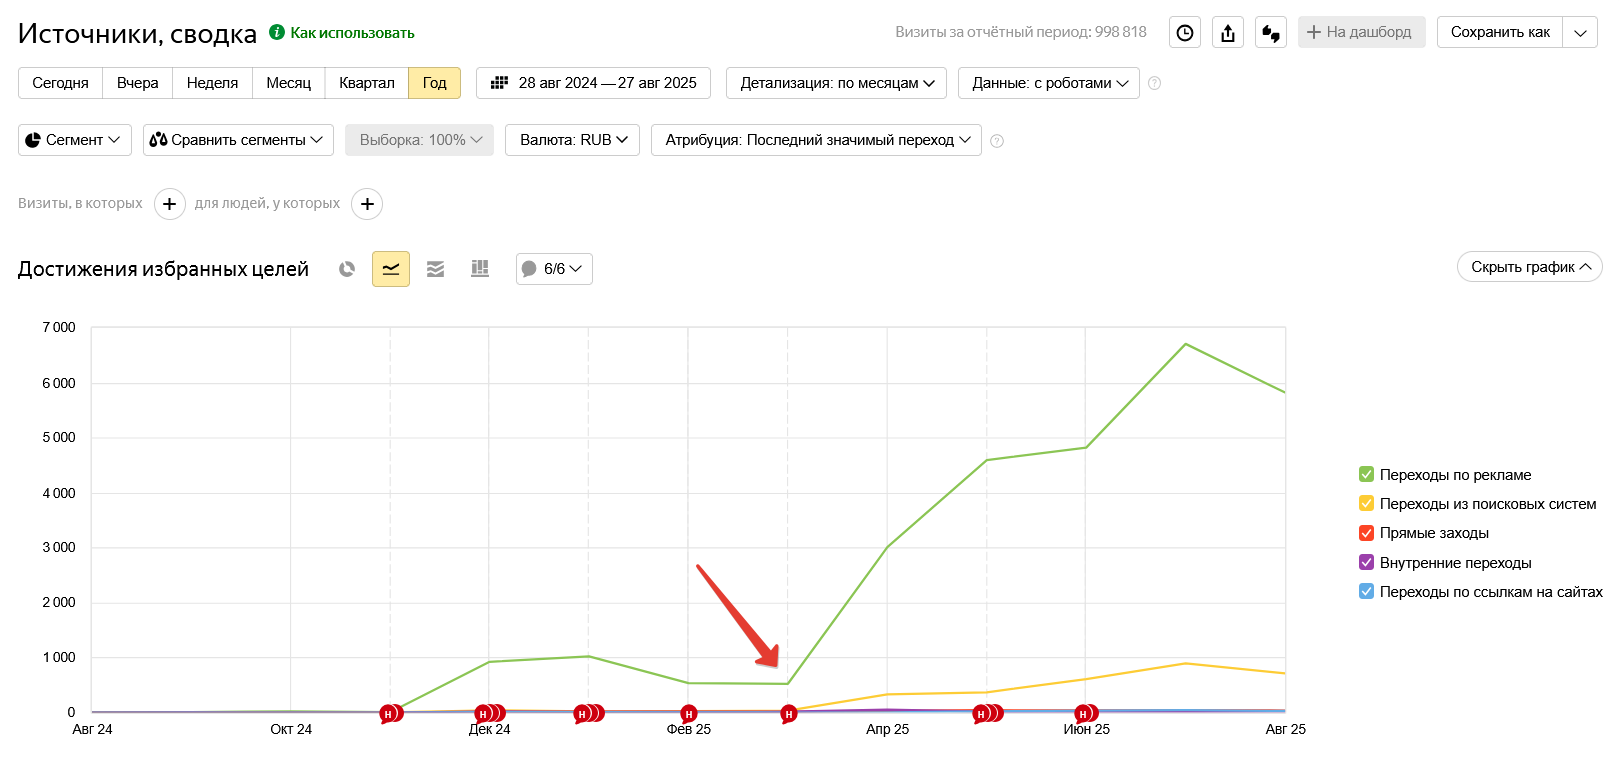Switch to stacked area chart view
Screen dimensions: 1619x767
[435, 269]
